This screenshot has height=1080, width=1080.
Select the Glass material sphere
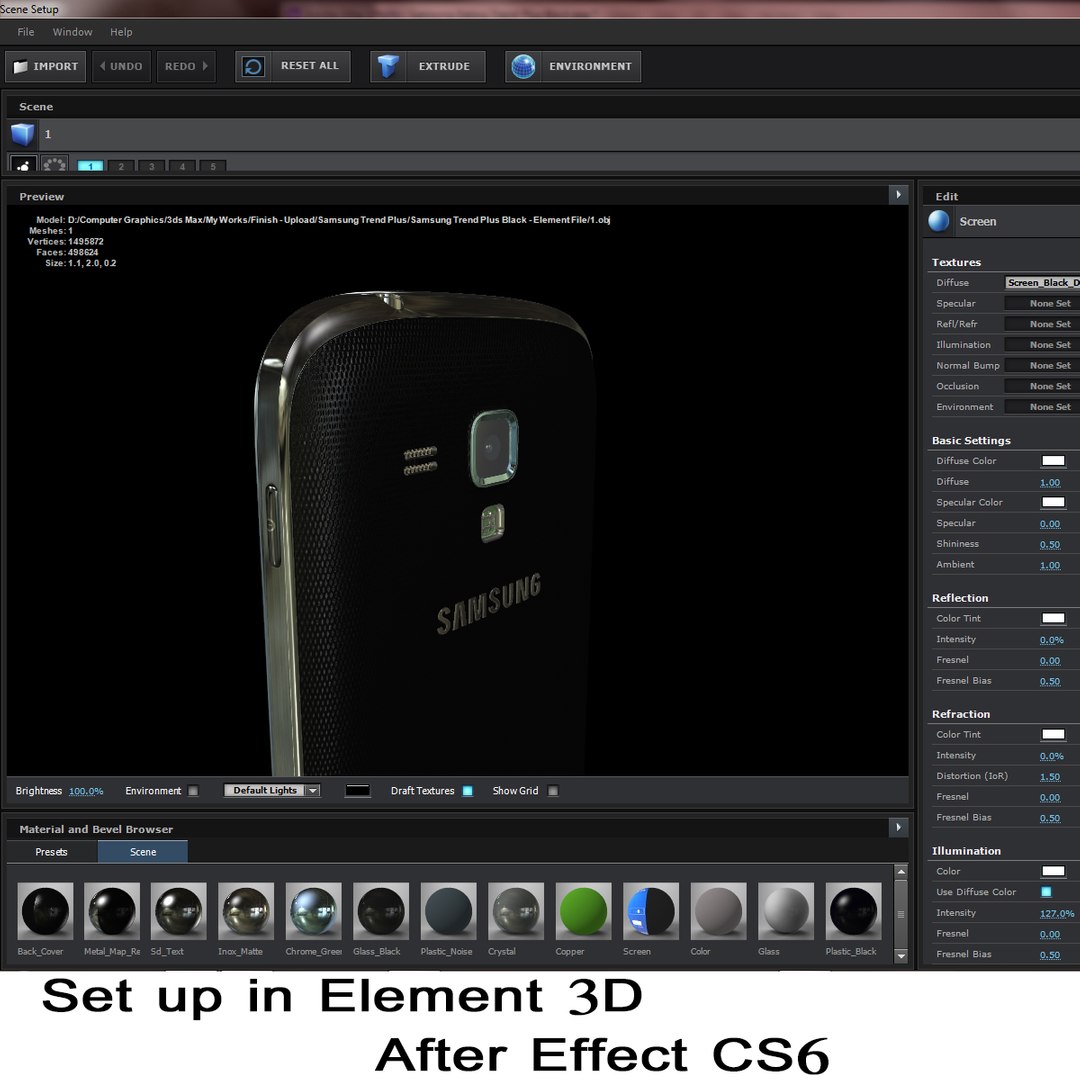[x=786, y=911]
